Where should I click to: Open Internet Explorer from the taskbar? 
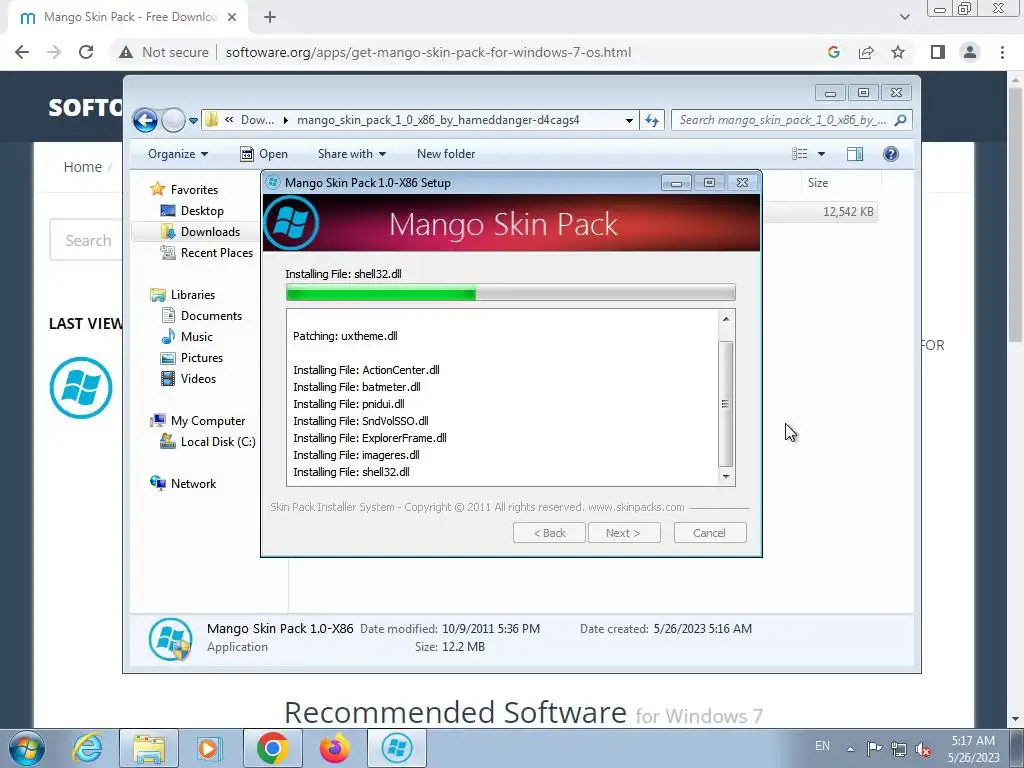pyautogui.click(x=87, y=748)
